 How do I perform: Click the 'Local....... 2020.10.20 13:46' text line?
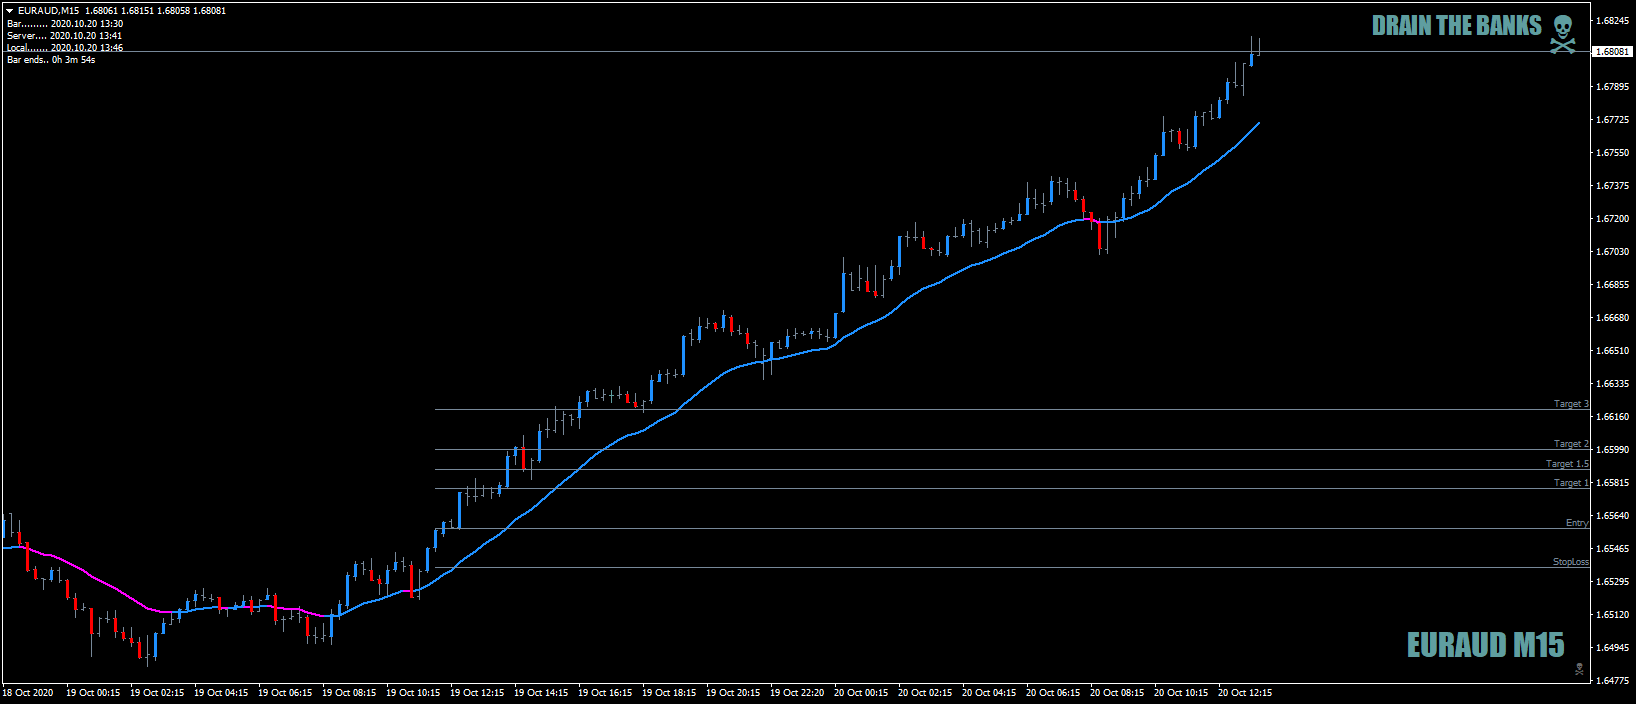65,48
